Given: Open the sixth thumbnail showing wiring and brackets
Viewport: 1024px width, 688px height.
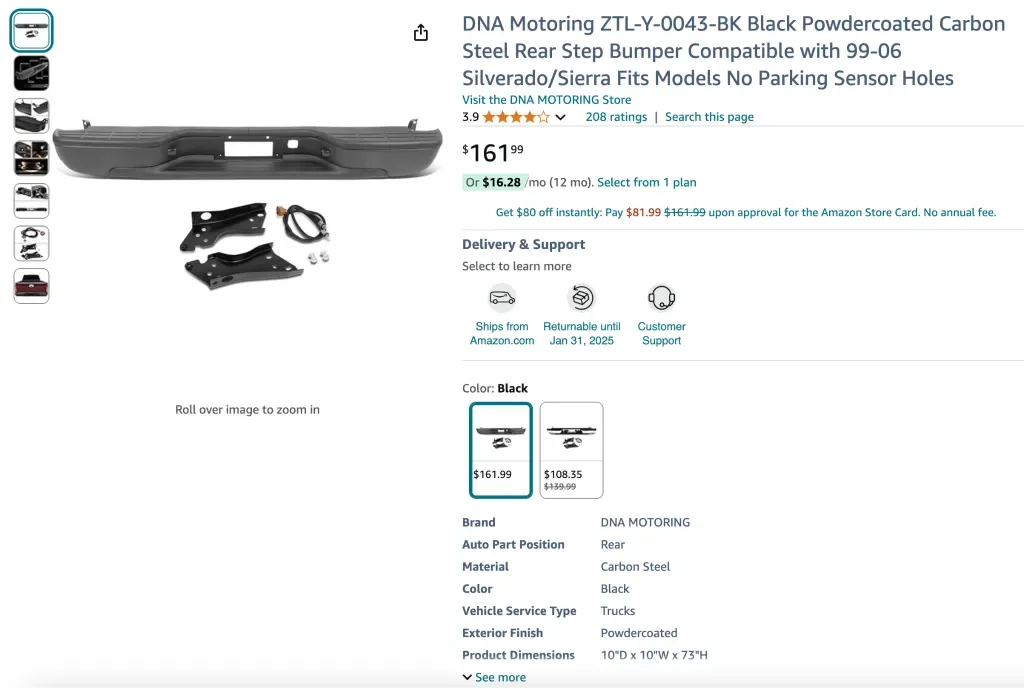Looking at the screenshot, I should point(31,243).
